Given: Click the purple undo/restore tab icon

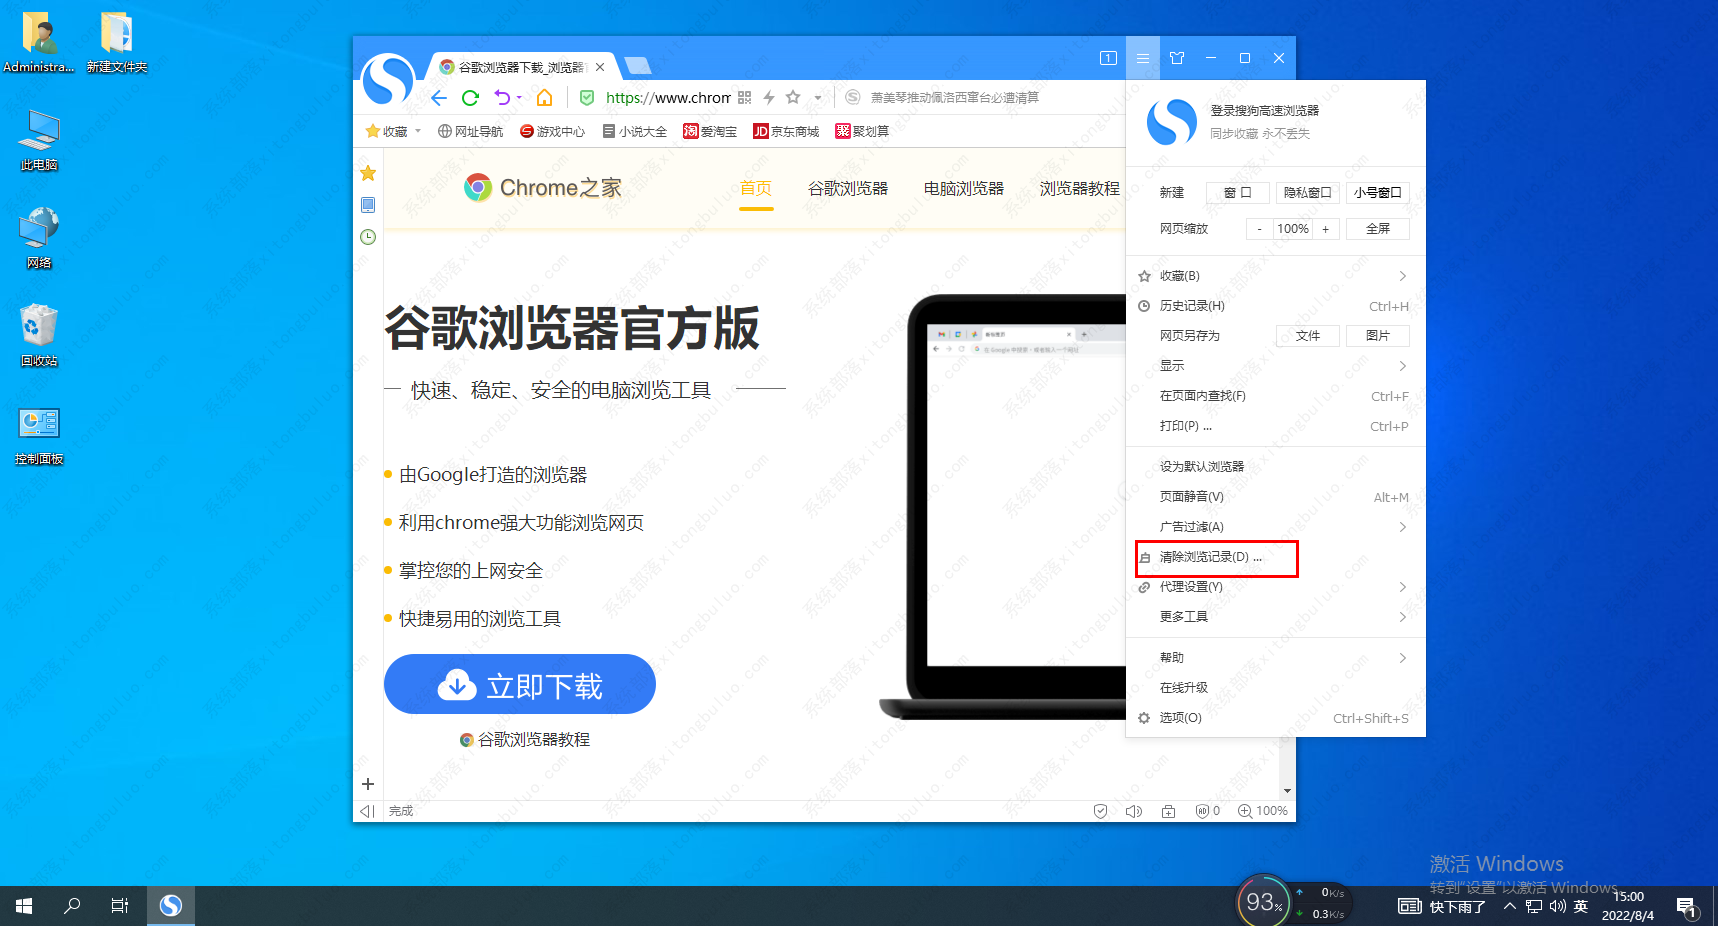Looking at the screenshot, I should tap(502, 97).
